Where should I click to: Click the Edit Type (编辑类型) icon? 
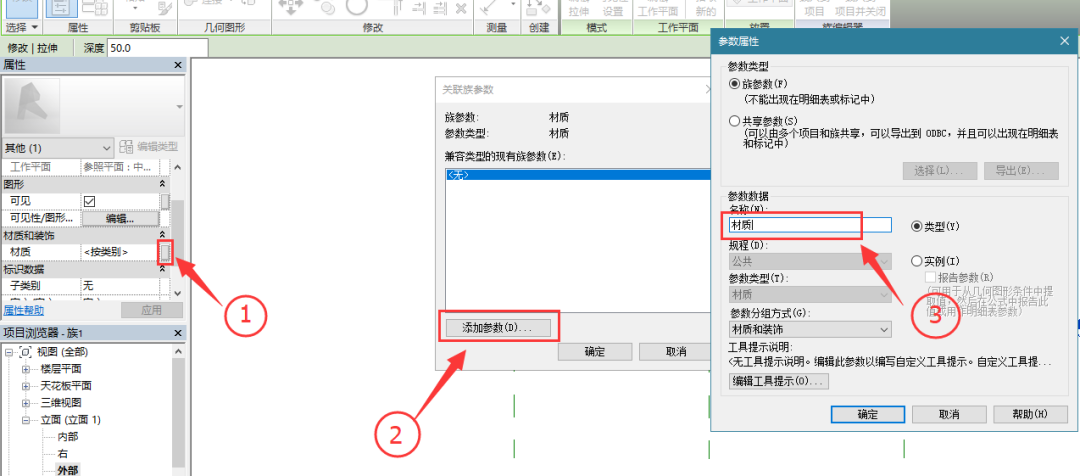point(125,147)
